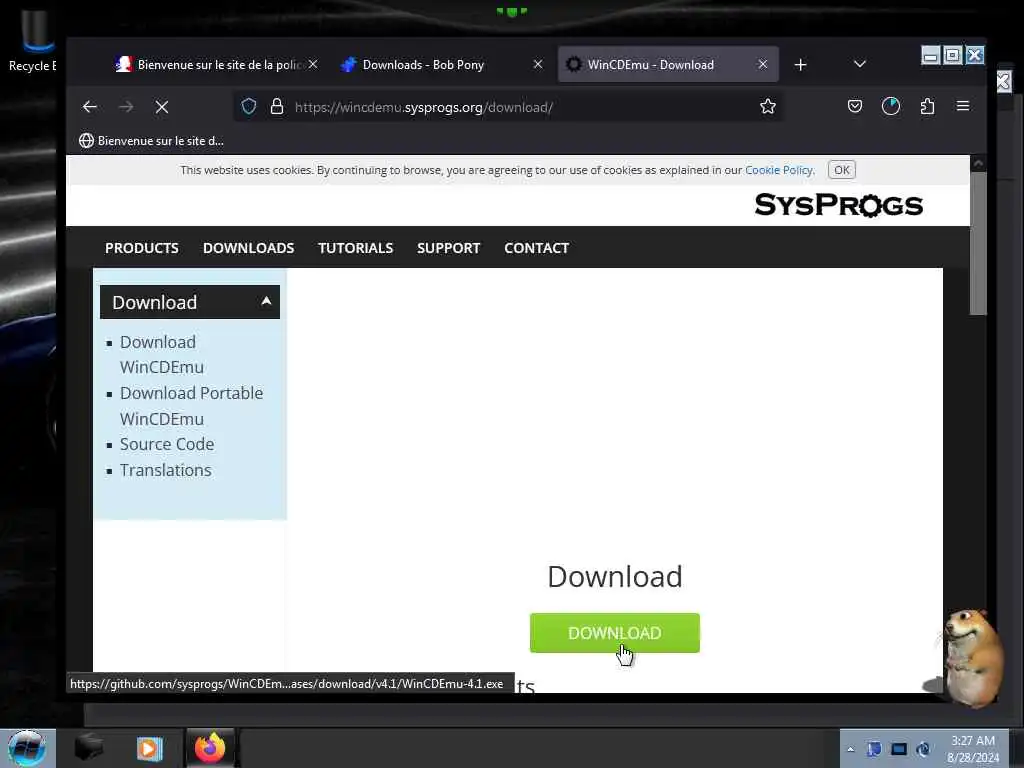
Task: Click the SysProgs logo
Action: click(839, 205)
